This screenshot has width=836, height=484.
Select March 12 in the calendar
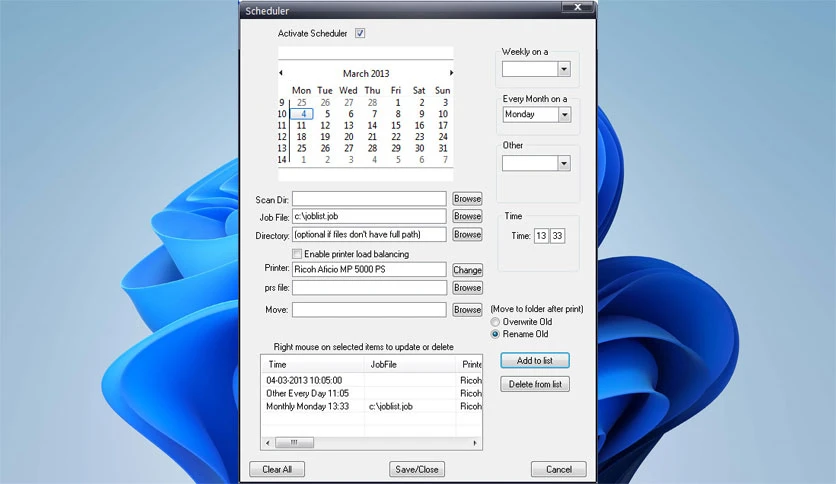point(325,125)
